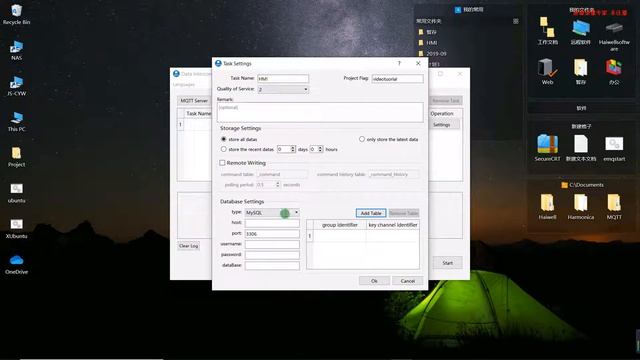This screenshot has height=360, width=640.
Task: Click the port field showing 3306
Action: (x=272, y=233)
